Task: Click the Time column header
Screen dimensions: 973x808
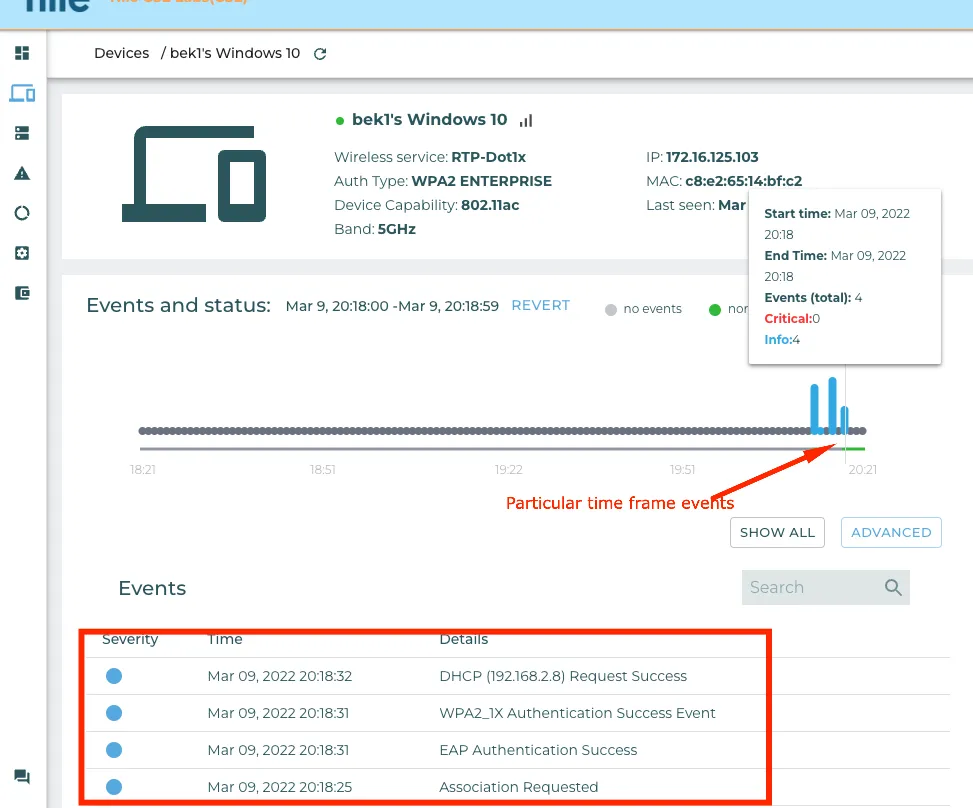Action: (x=225, y=639)
